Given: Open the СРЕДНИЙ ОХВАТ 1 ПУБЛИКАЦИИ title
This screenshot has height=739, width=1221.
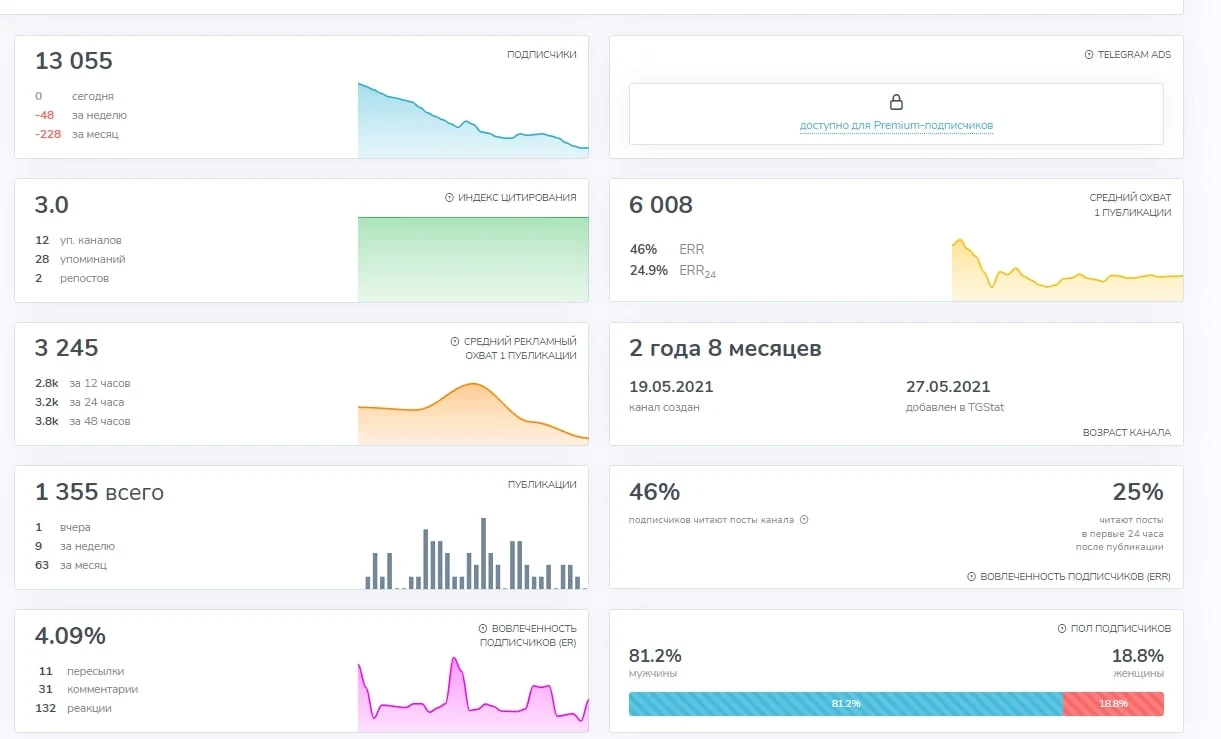Looking at the screenshot, I should (1130, 205).
